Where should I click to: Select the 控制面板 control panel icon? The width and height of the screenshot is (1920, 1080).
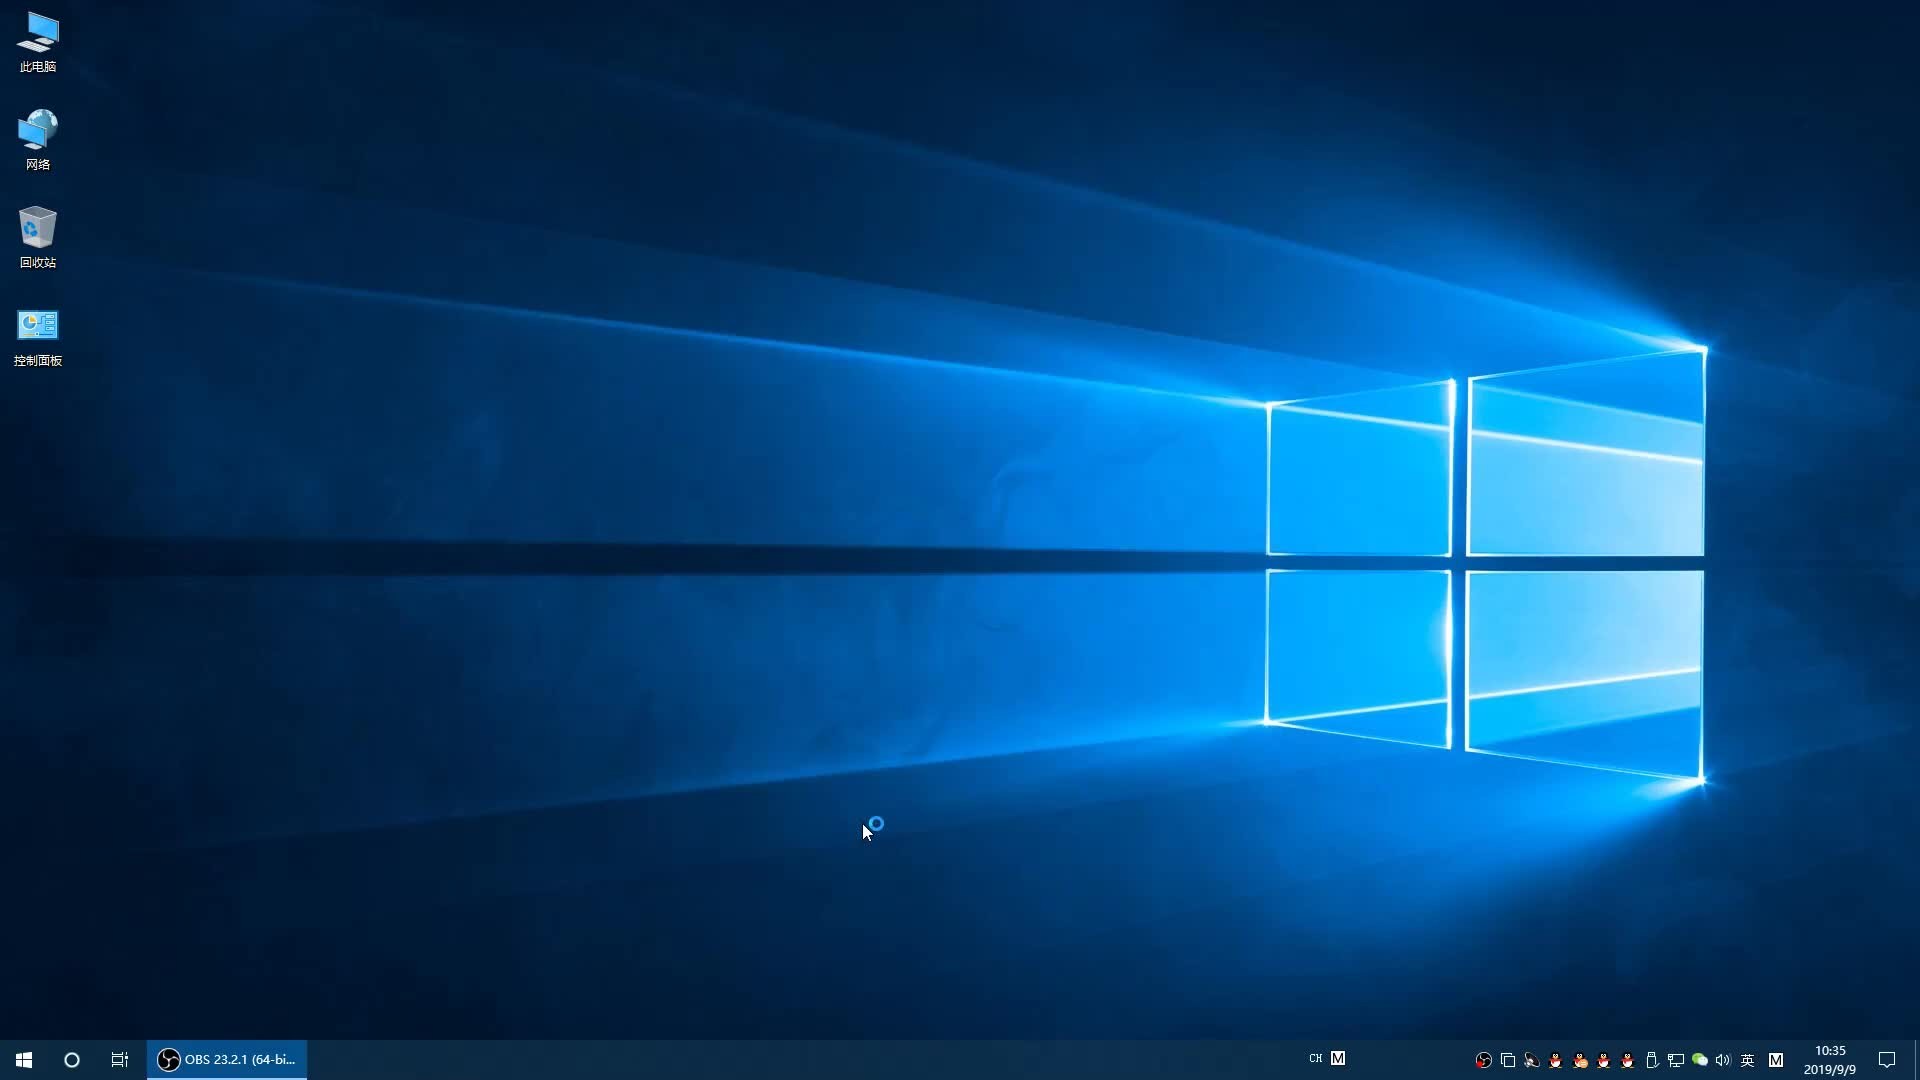38,336
